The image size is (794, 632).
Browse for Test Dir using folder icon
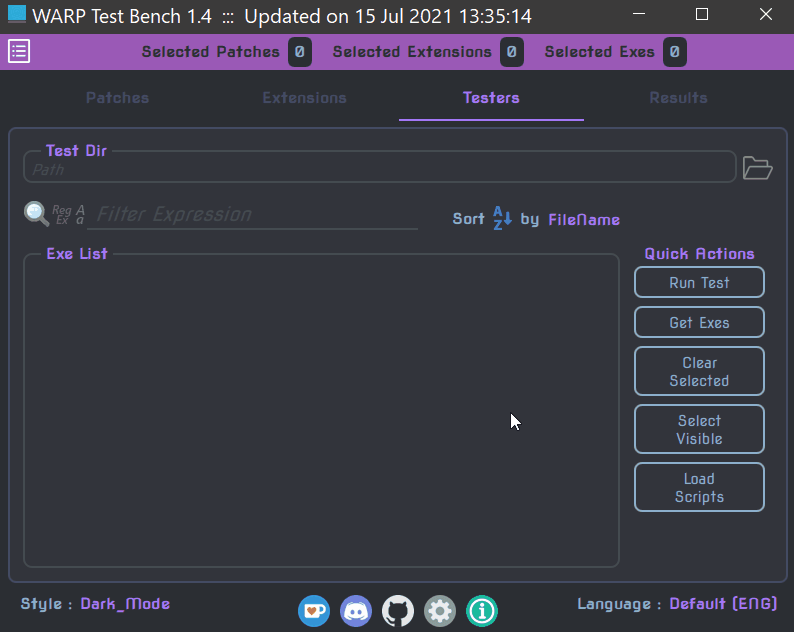(757, 168)
